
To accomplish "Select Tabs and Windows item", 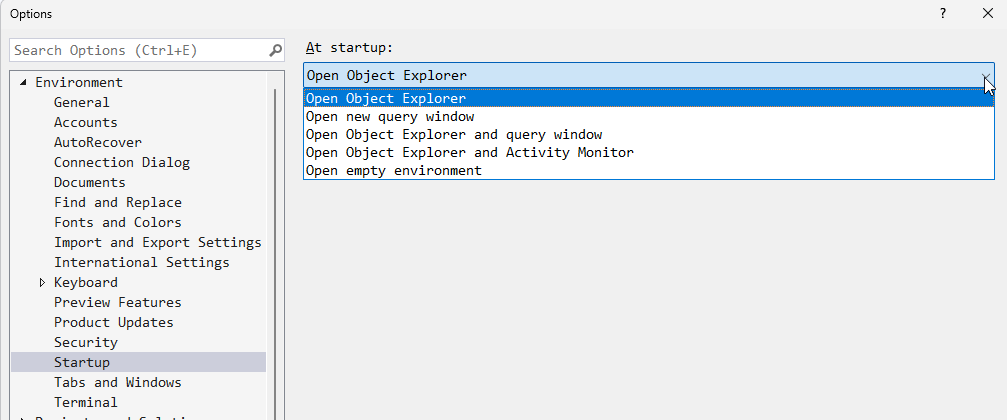I will pyautogui.click(x=118, y=383).
